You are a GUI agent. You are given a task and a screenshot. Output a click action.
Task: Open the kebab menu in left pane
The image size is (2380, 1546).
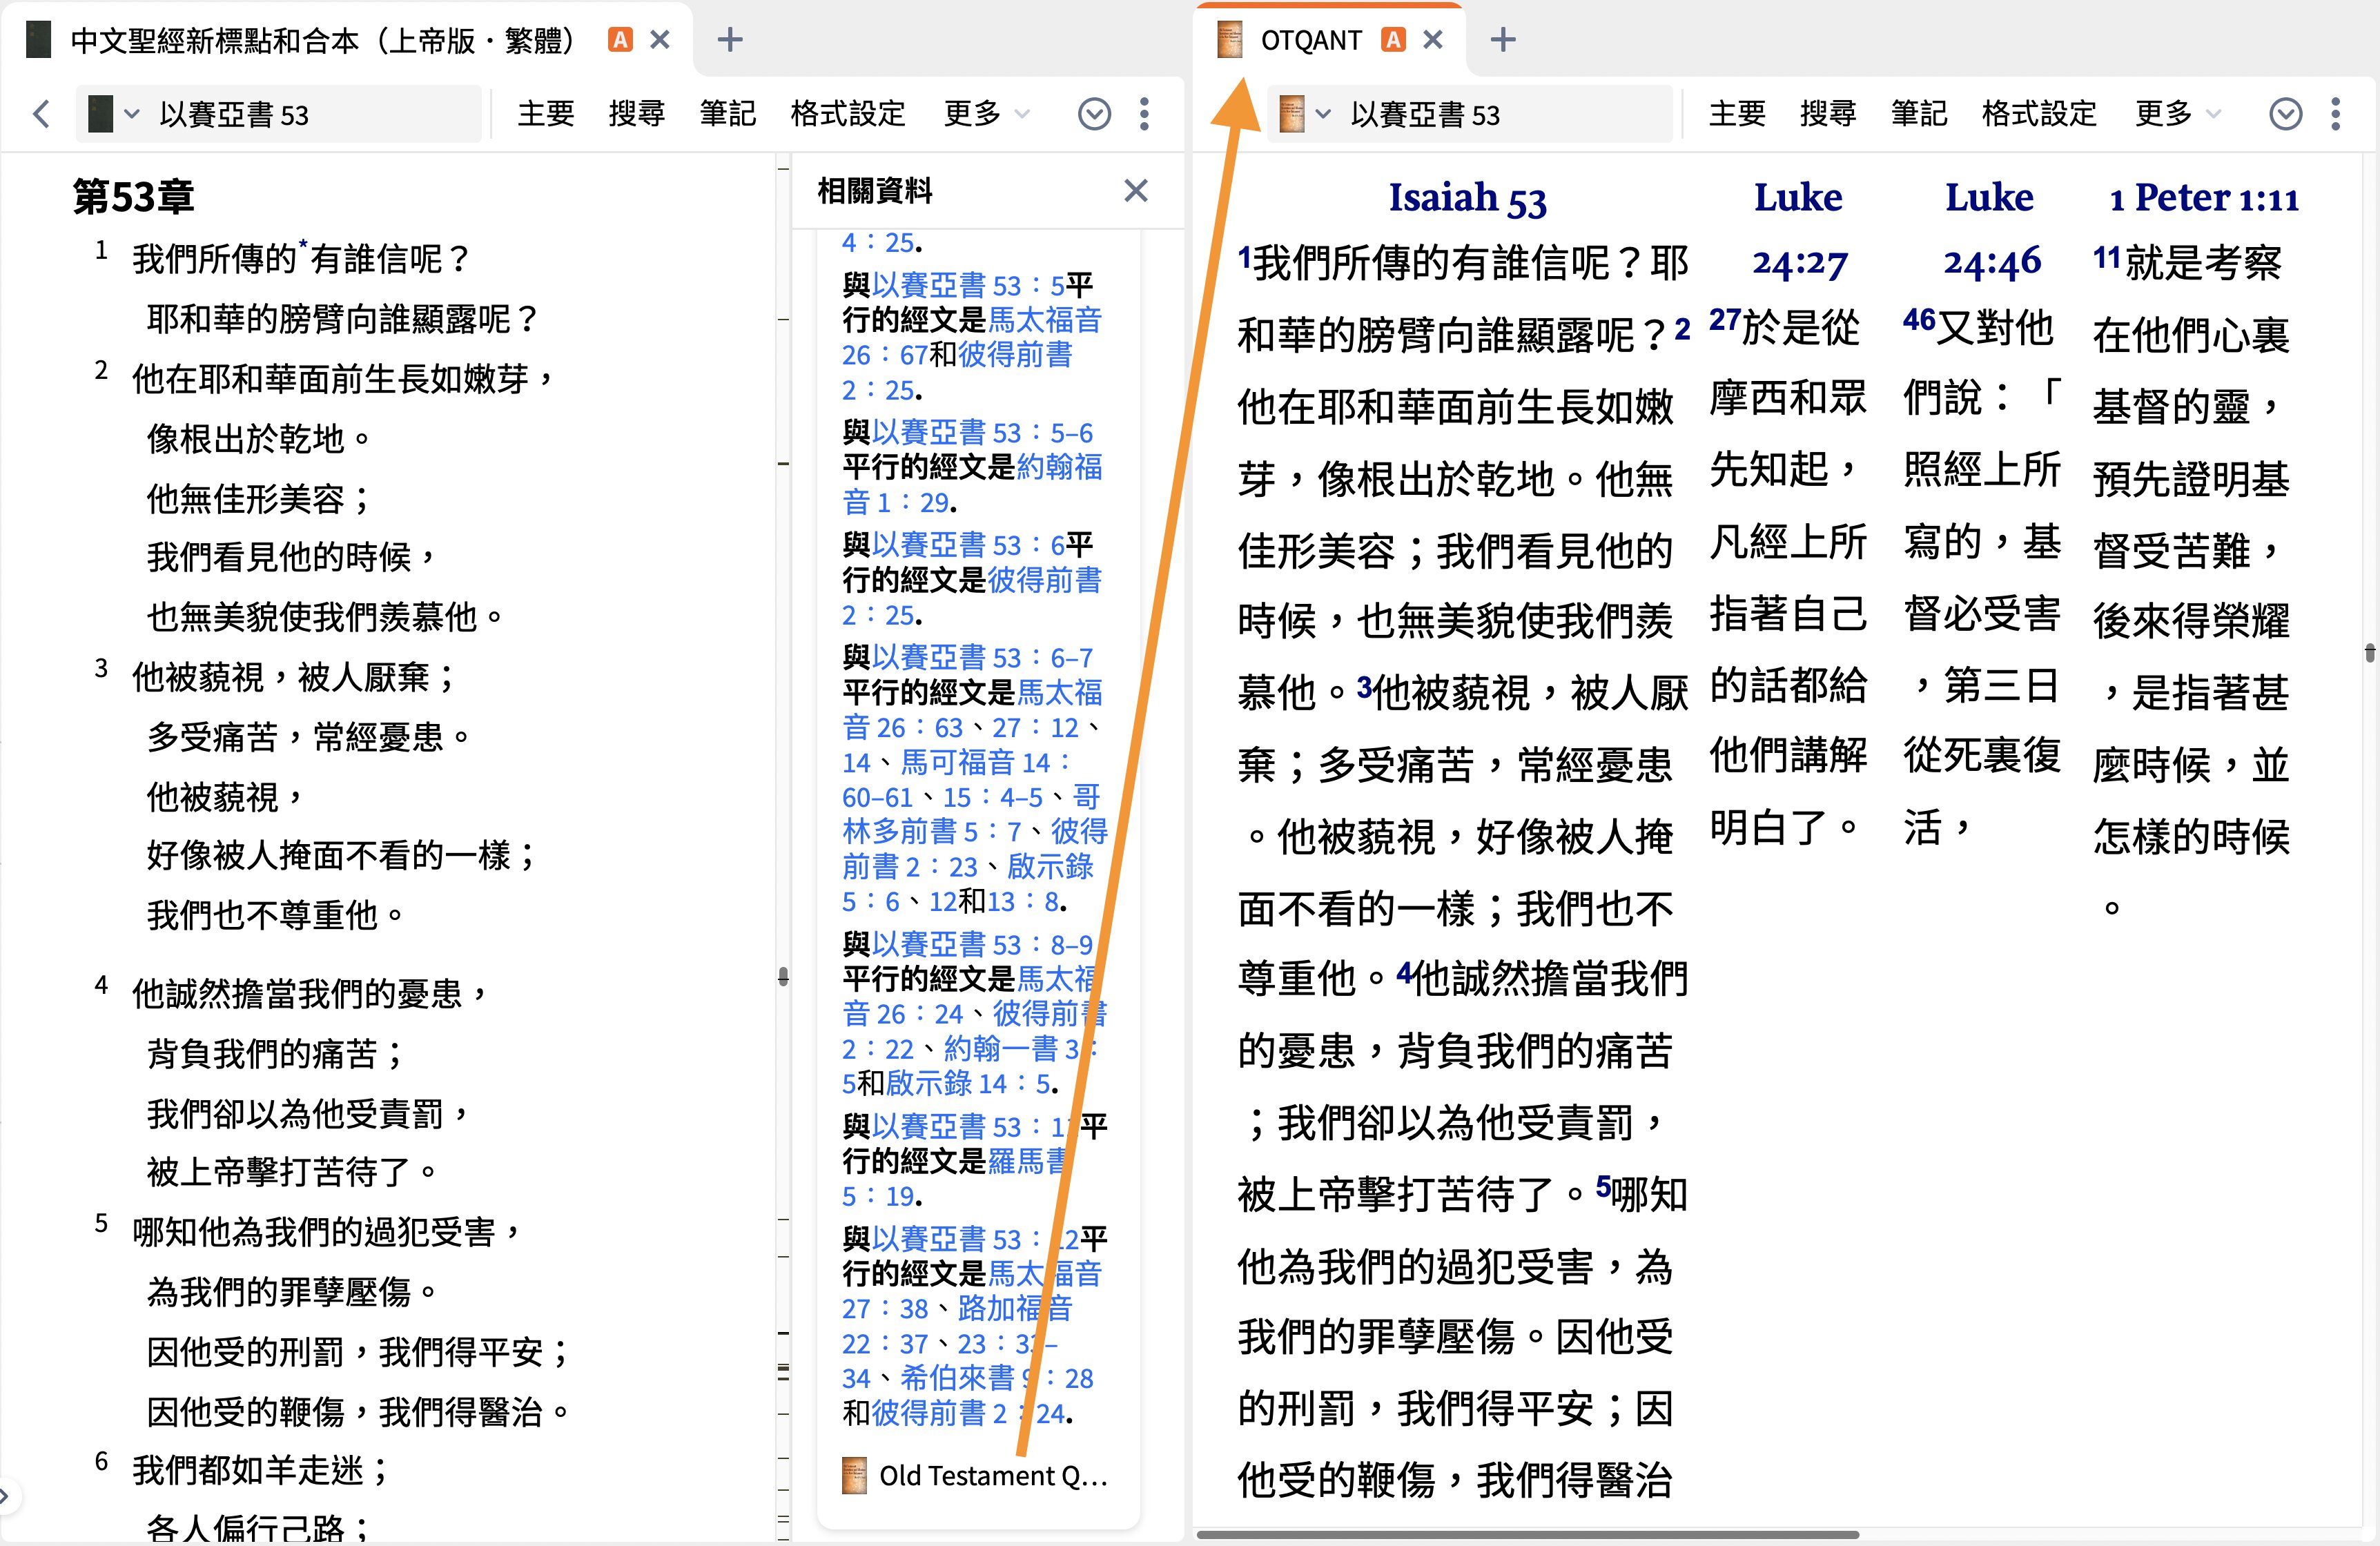tap(1145, 114)
